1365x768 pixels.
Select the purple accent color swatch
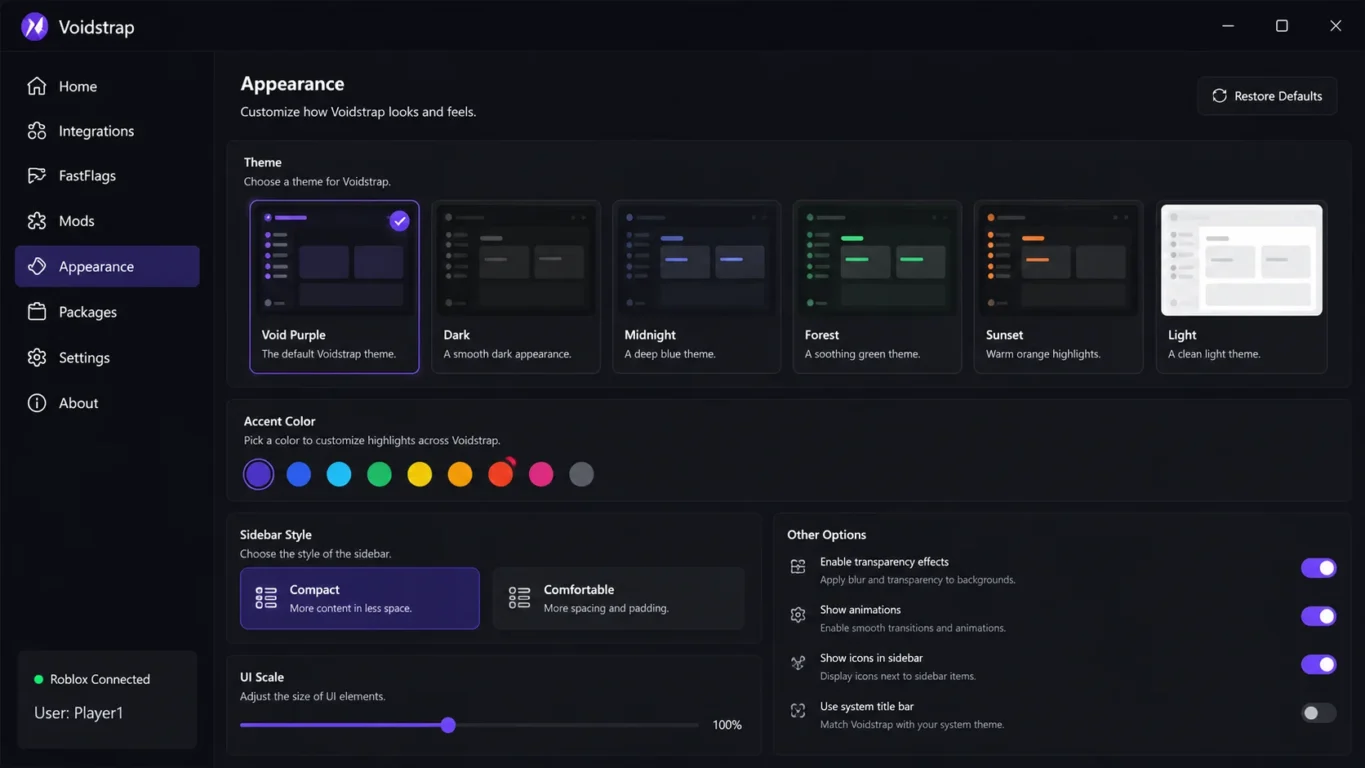tap(258, 474)
